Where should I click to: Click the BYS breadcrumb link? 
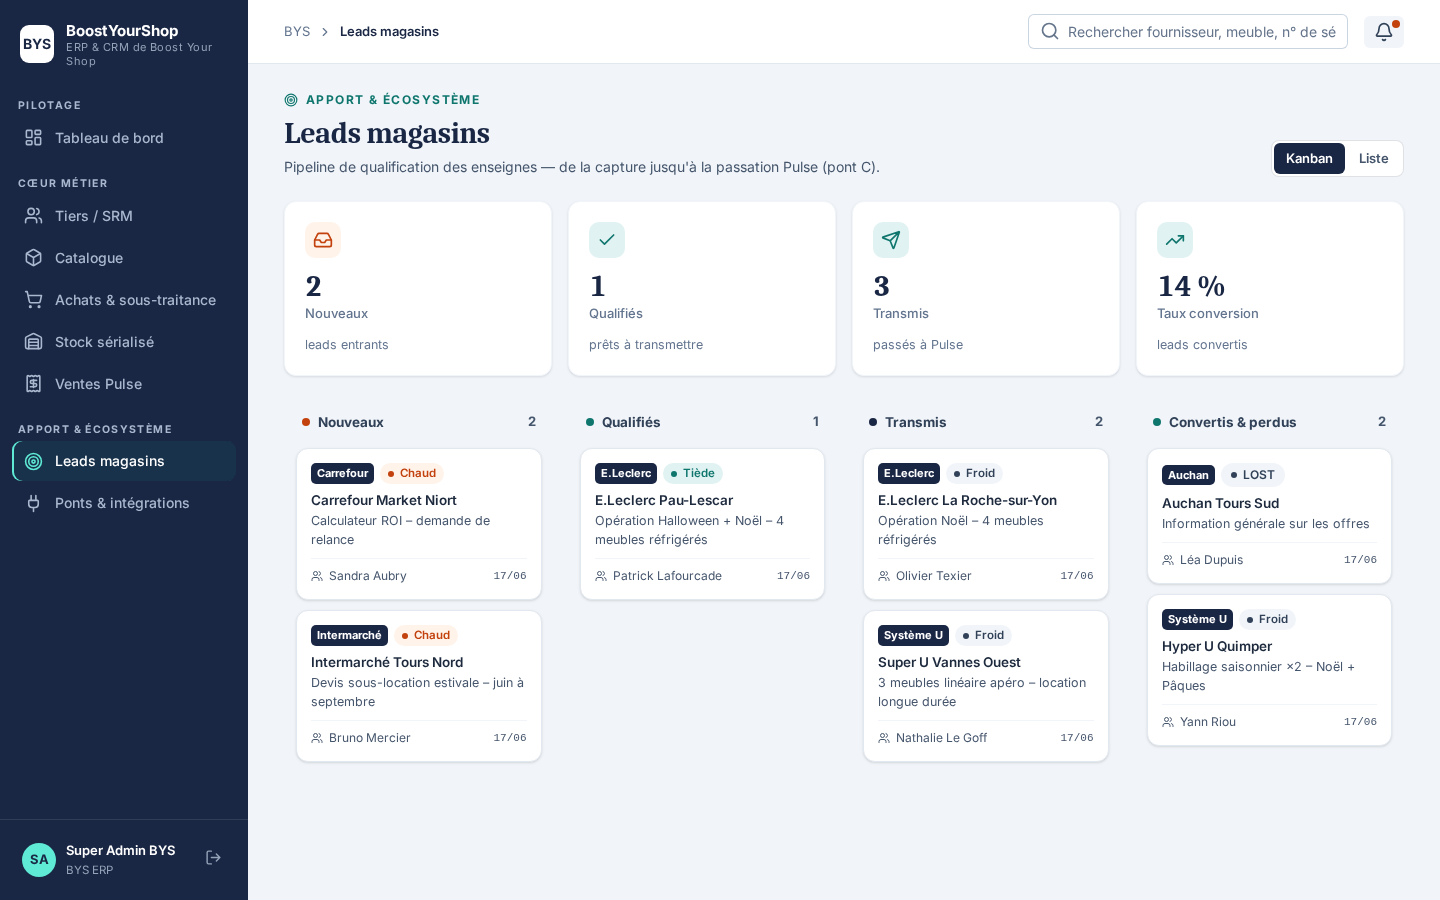coord(297,32)
